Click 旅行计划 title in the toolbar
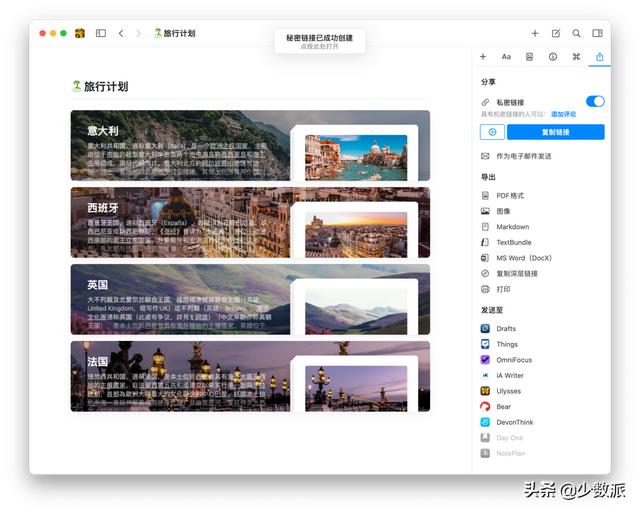Image resolution: width=640 pixels, height=513 pixels. point(175,33)
